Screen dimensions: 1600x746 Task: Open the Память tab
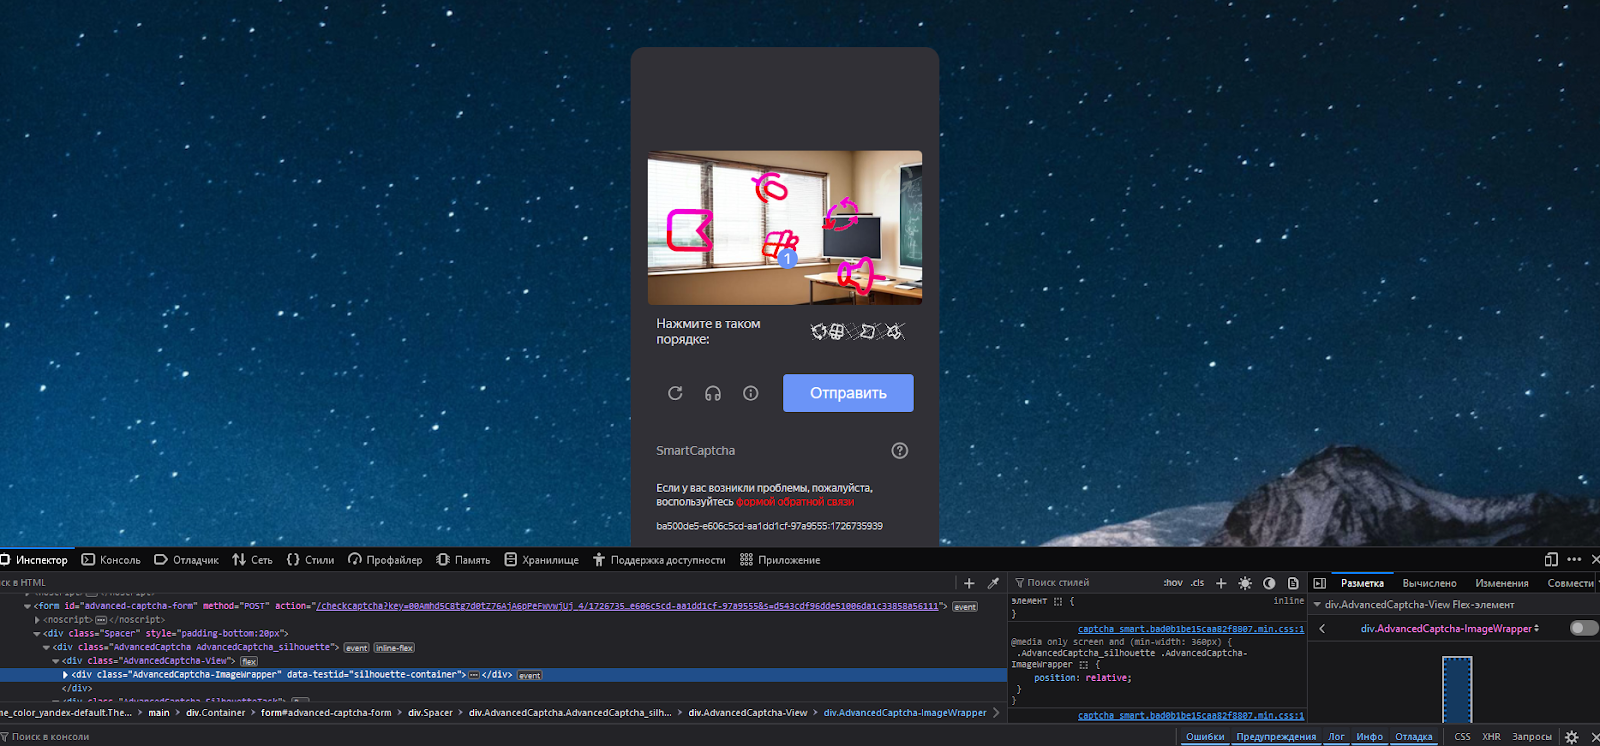pyautogui.click(x=463, y=560)
